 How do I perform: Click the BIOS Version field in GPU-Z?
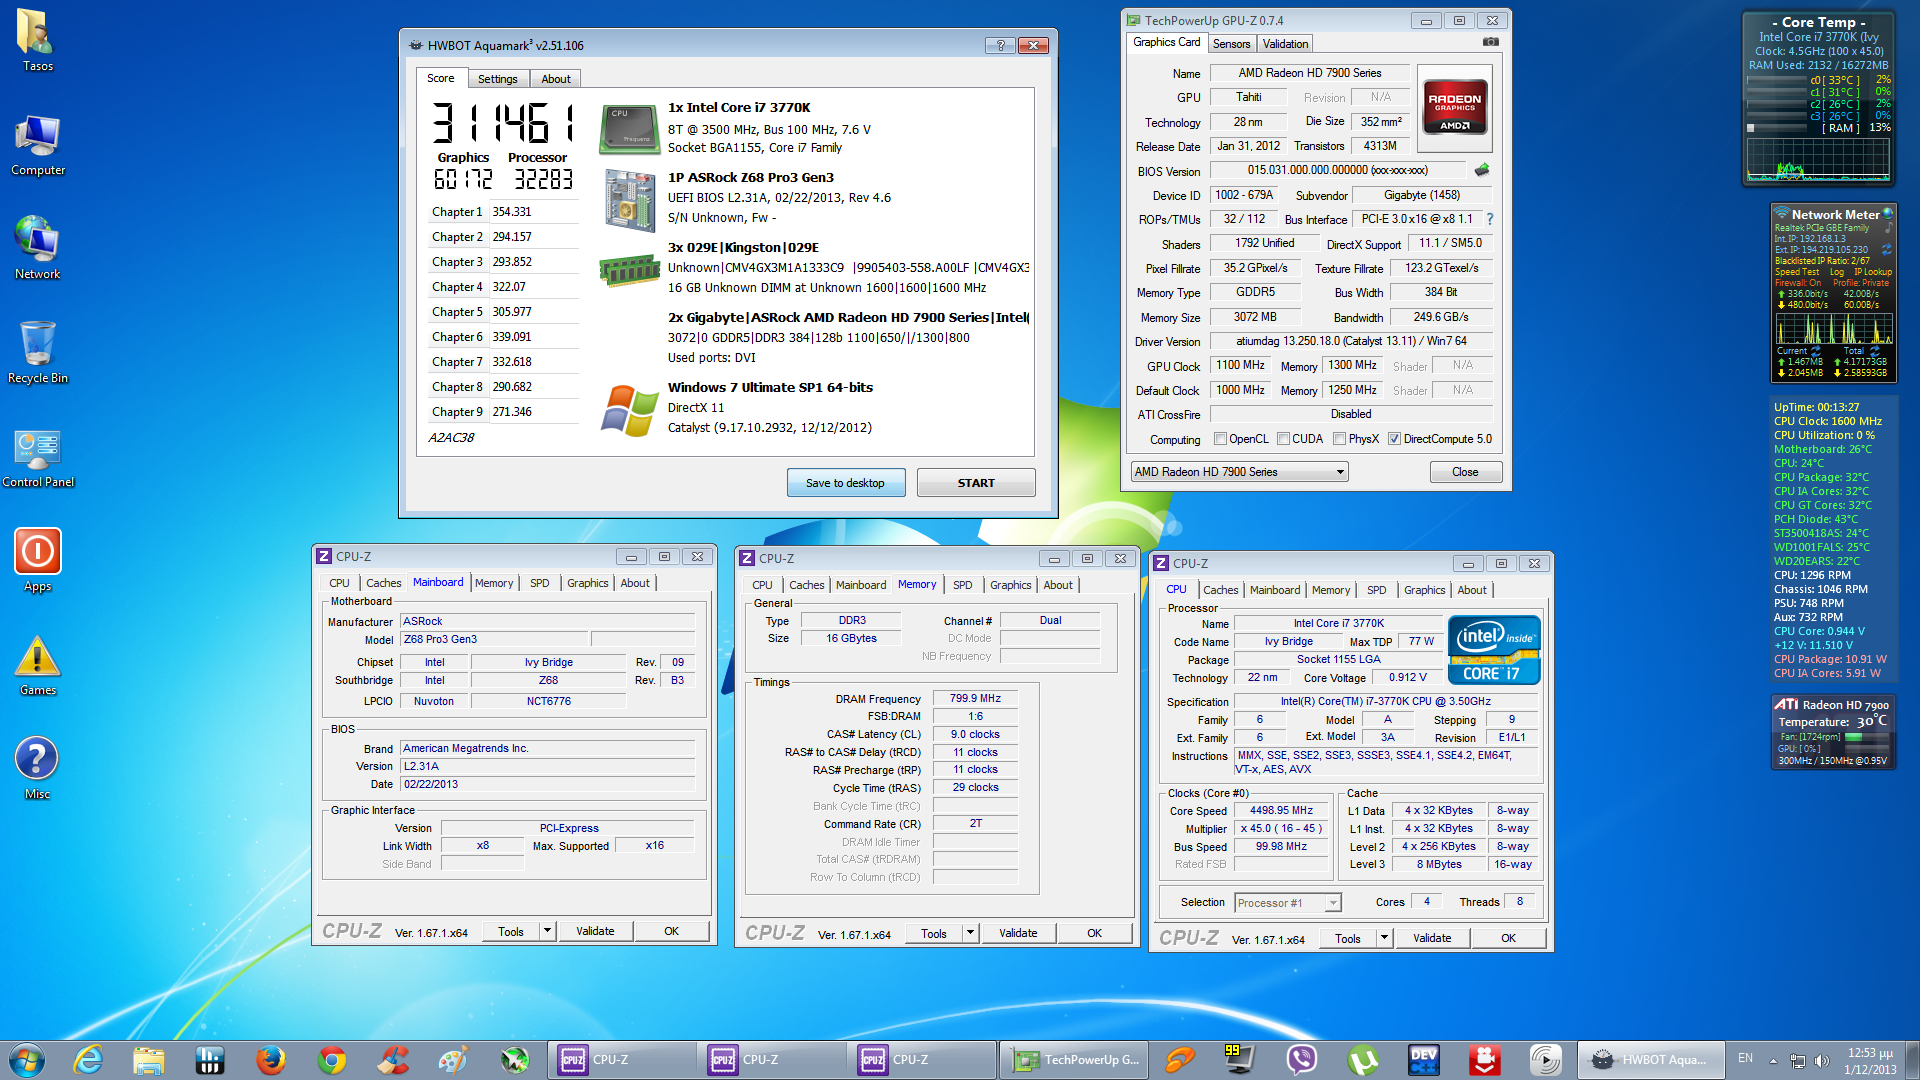coord(1338,170)
